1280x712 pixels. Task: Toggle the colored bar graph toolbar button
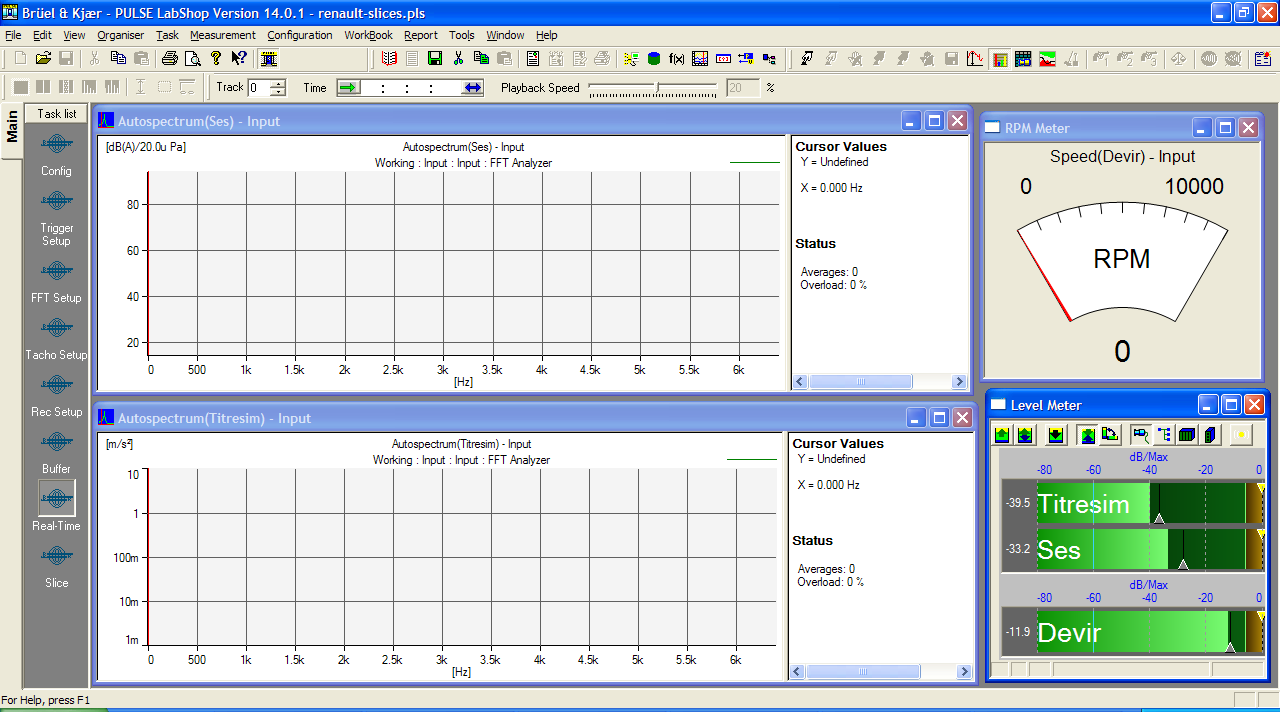tap(1000, 59)
